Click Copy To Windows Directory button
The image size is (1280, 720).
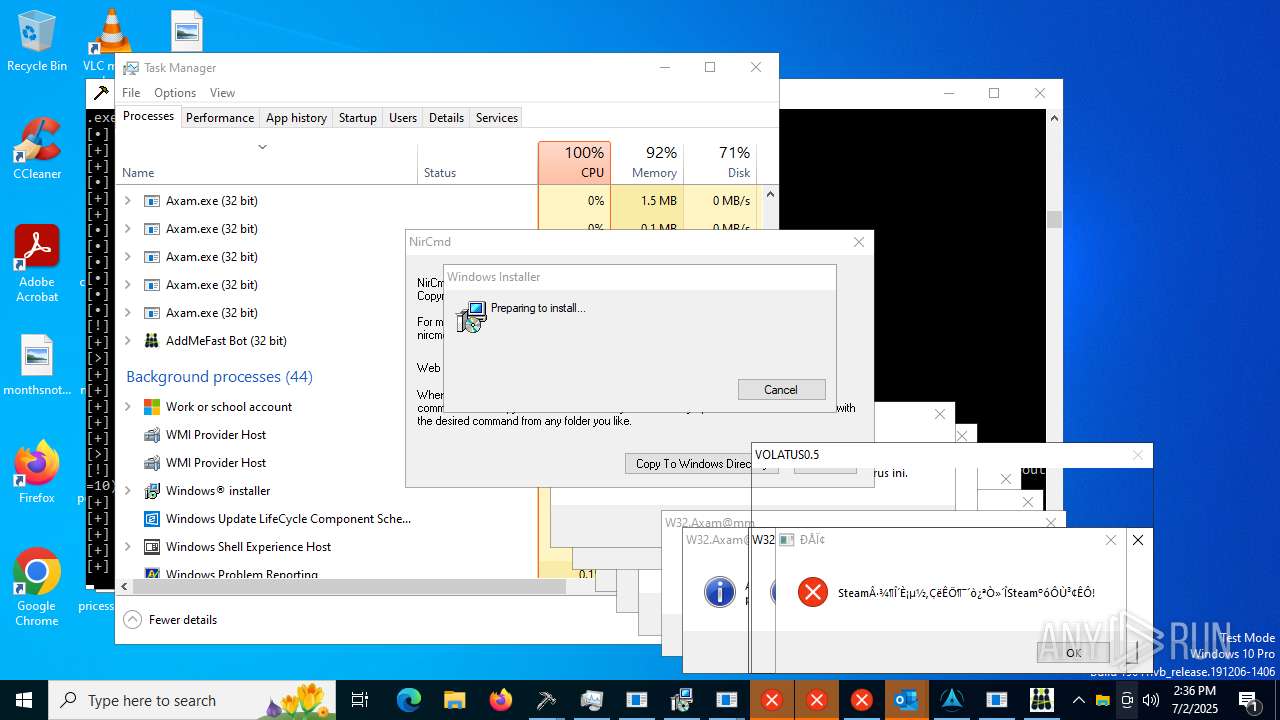701,464
